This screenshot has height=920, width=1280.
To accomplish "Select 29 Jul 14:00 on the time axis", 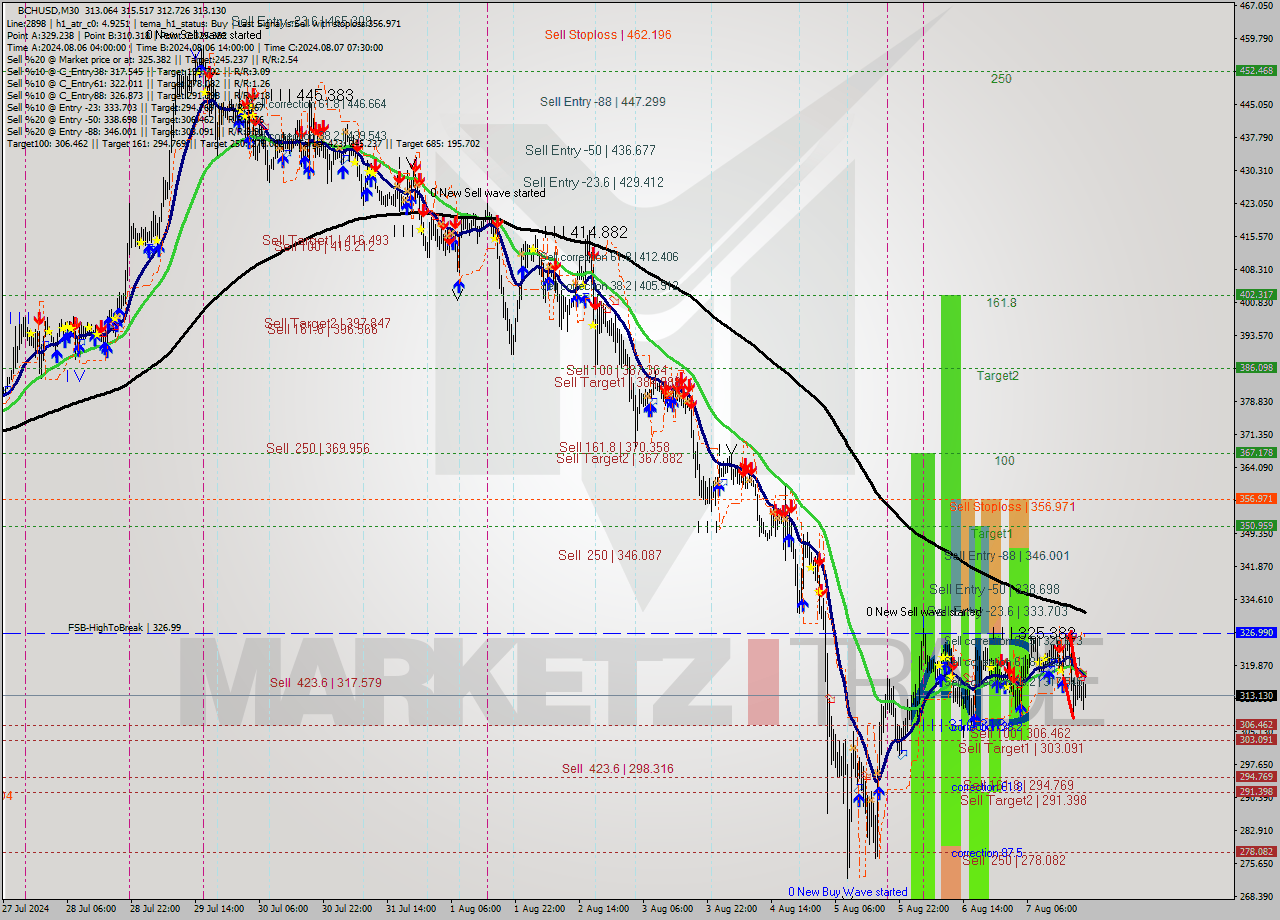I will (x=219, y=910).
